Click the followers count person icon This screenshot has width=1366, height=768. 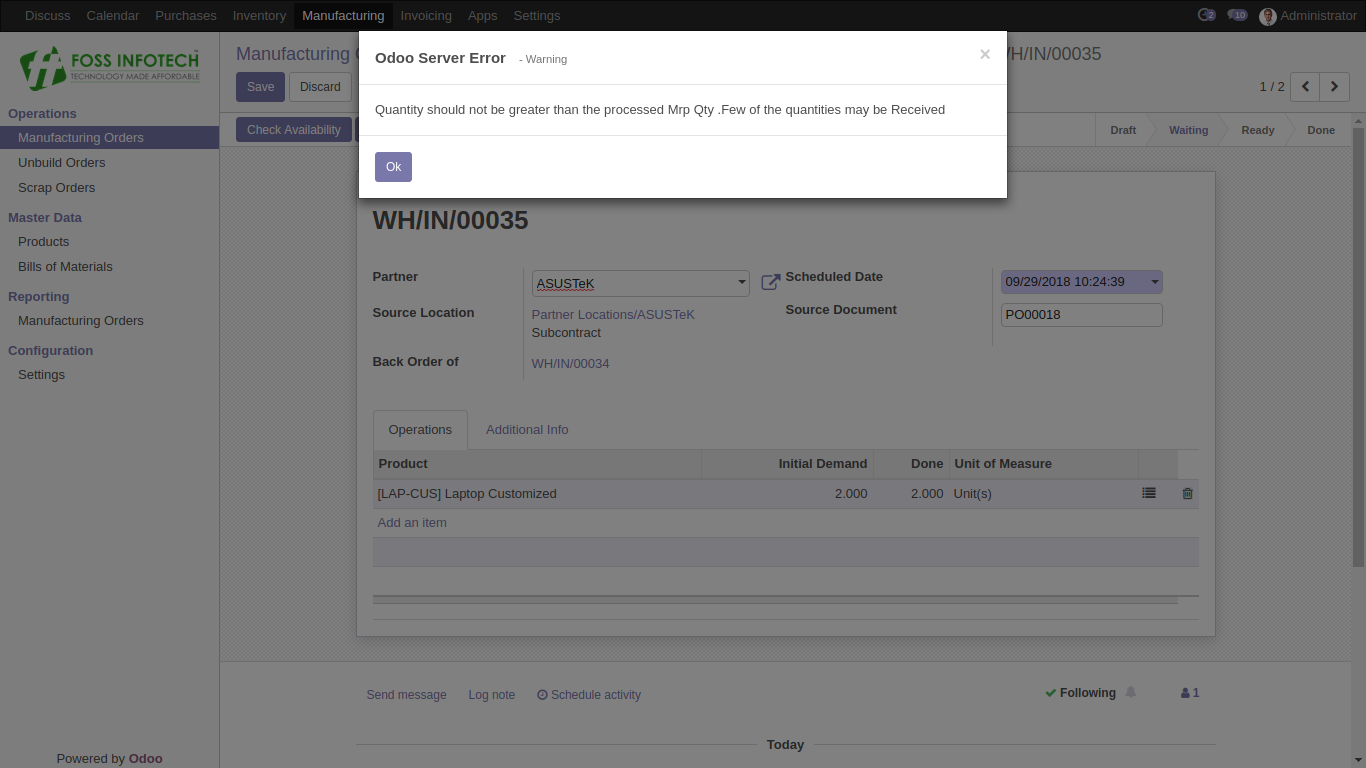(x=1190, y=693)
